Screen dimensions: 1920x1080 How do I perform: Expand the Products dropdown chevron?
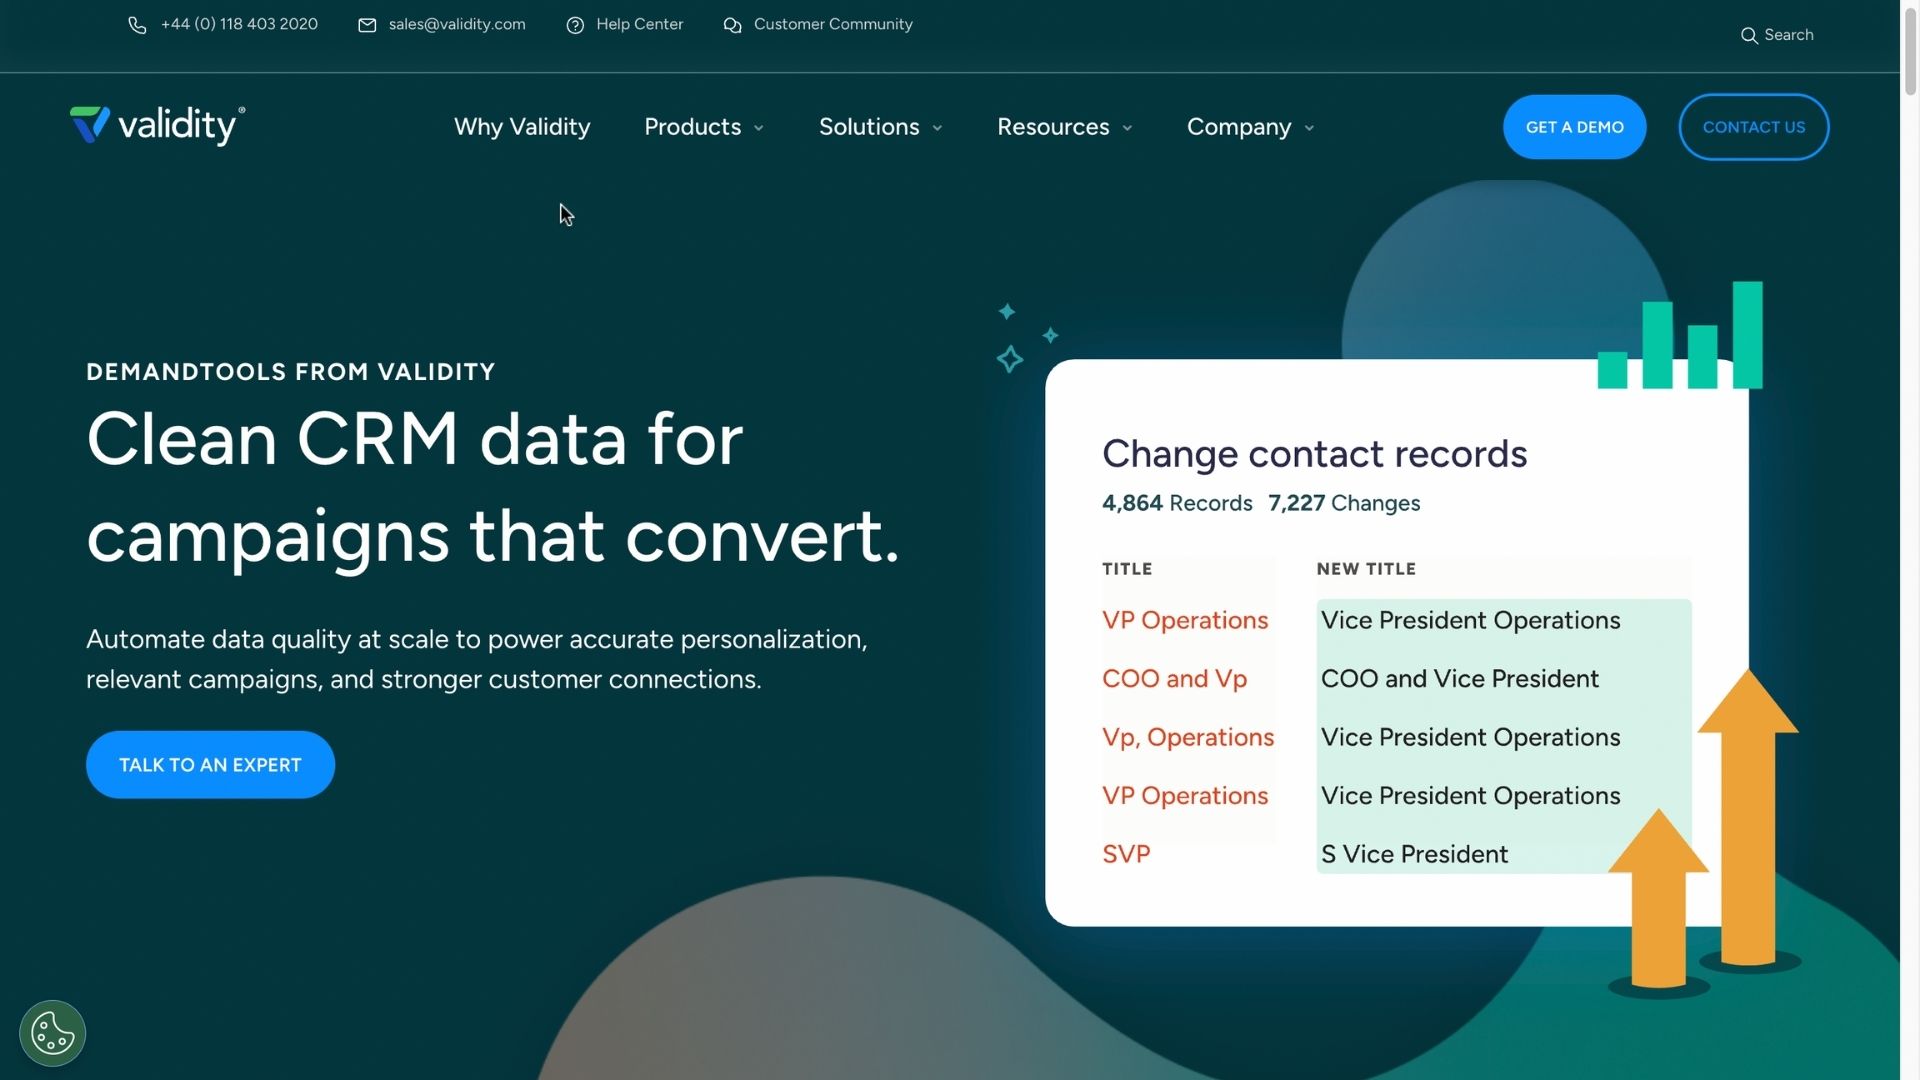pos(758,128)
